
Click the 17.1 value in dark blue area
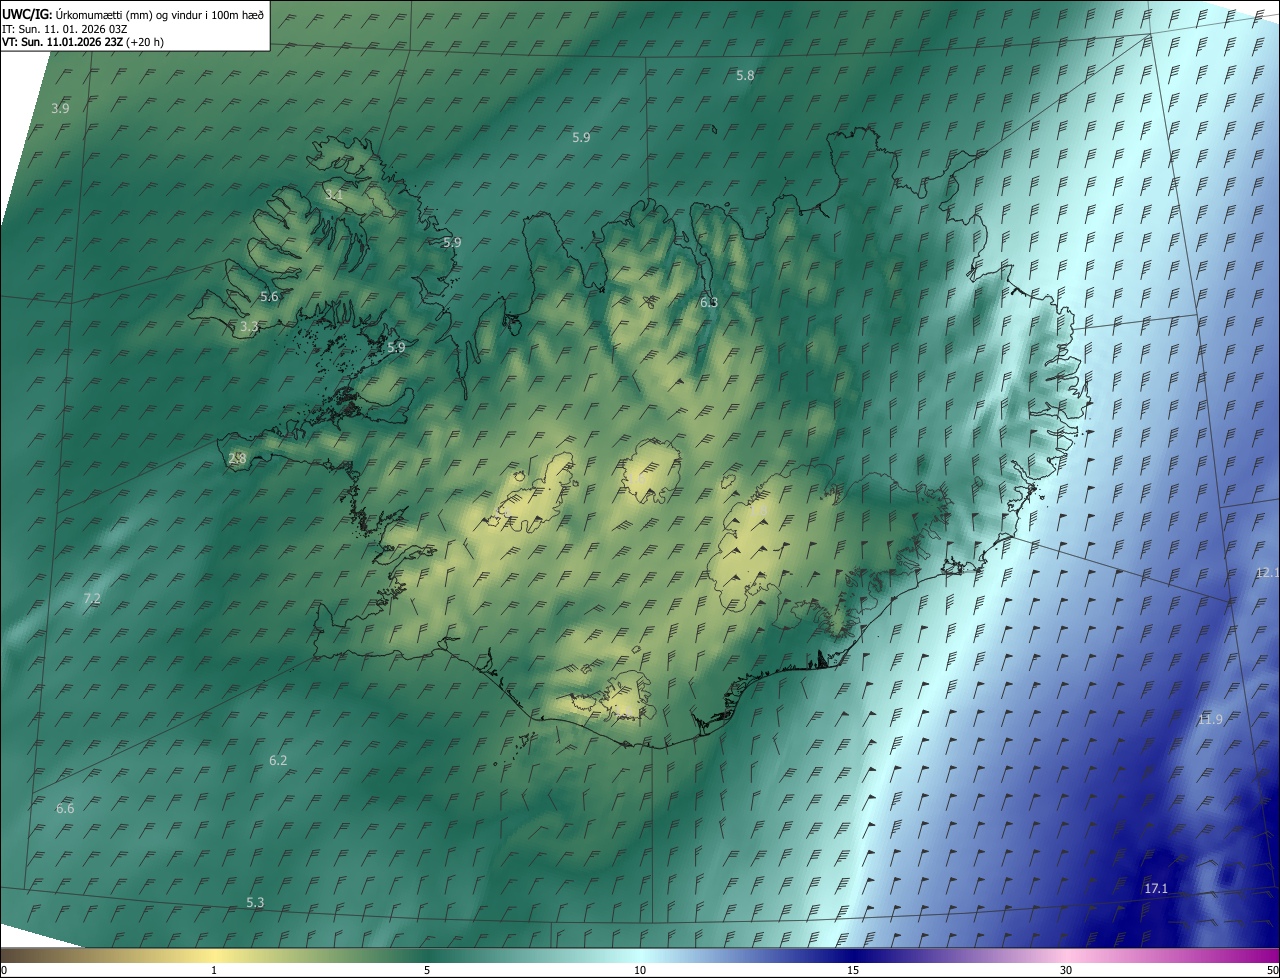pos(1156,889)
